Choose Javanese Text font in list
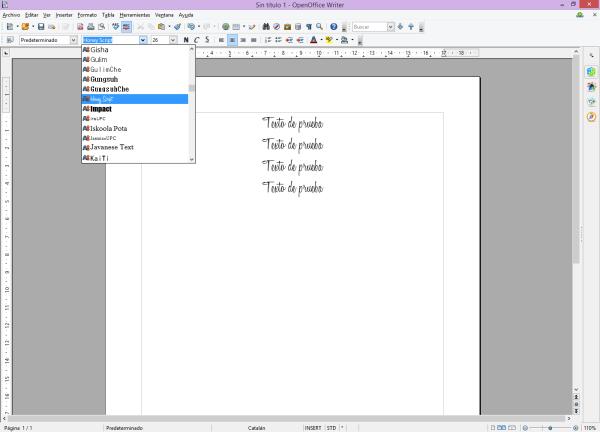 (112, 147)
